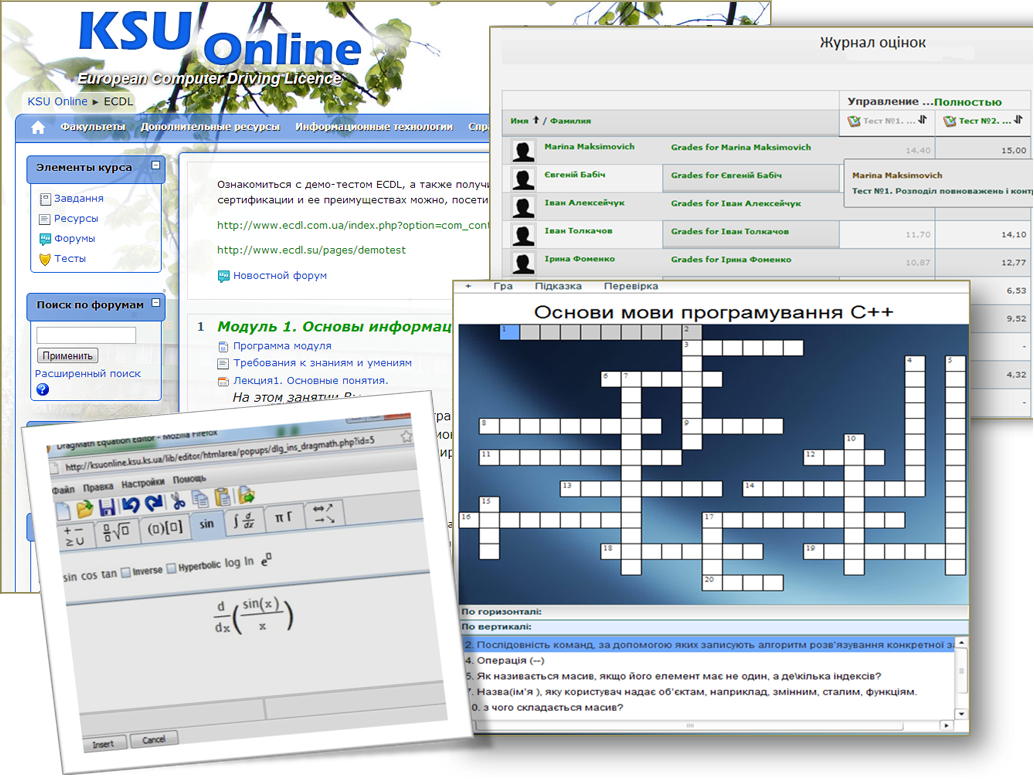This screenshot has height=779, width=1034.
Task: Switch to the sin trigonometry tab
Action: coord(206,524)
